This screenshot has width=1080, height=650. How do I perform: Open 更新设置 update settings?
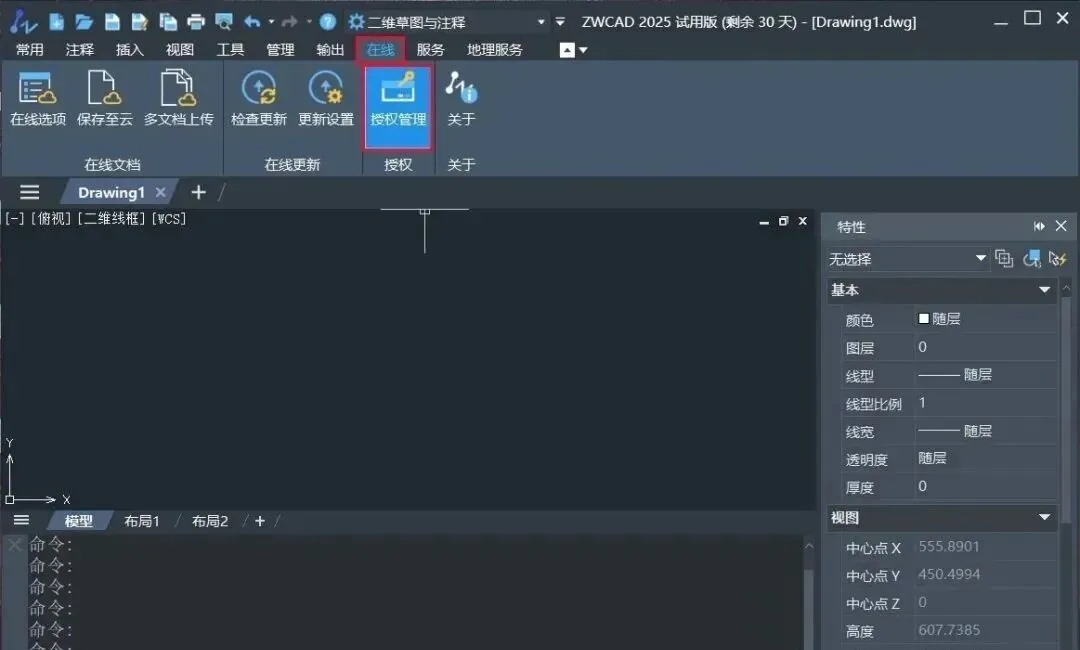pyautogui.click(x=326, y=99)
